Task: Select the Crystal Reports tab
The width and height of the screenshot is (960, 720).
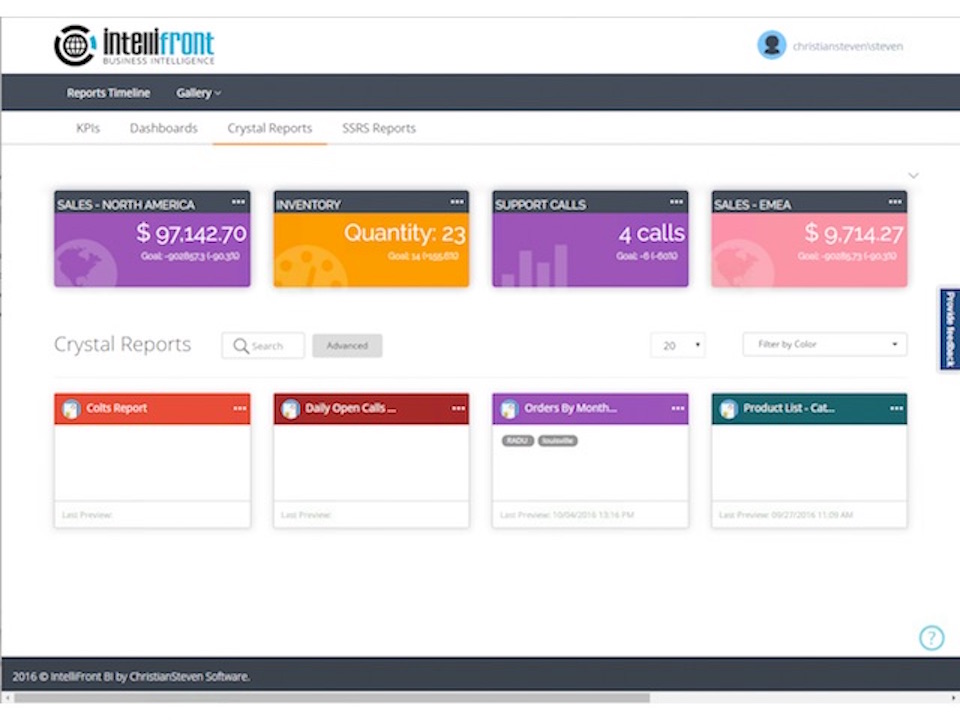Action: coord(270,128)
